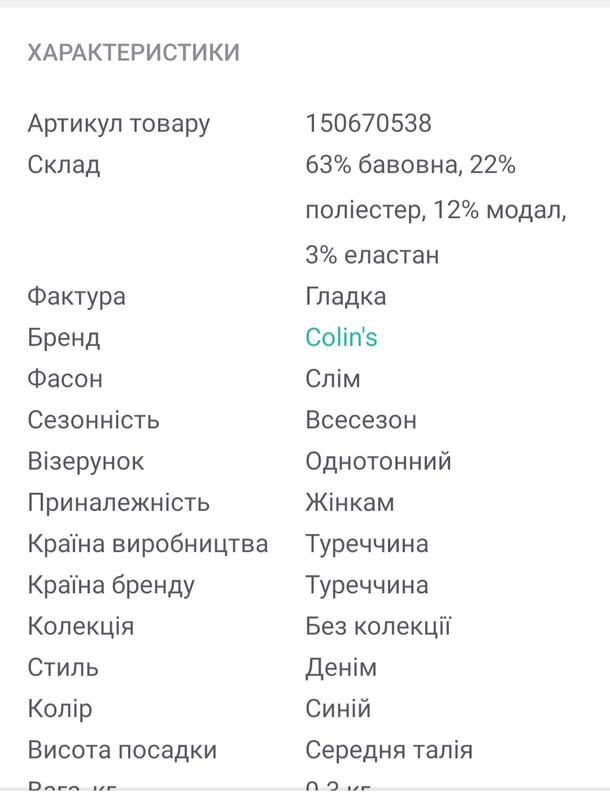Image resolution: width=610 pixels, height=800 pixels.
Task: Click the Стиль value Денім
Action: [341, 668]
